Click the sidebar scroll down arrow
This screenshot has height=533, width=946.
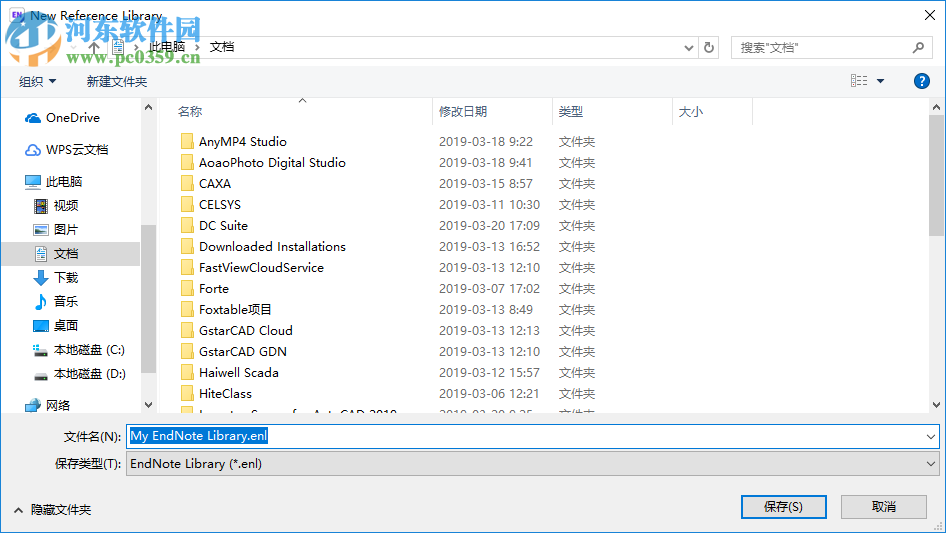(x=148, y=405)
